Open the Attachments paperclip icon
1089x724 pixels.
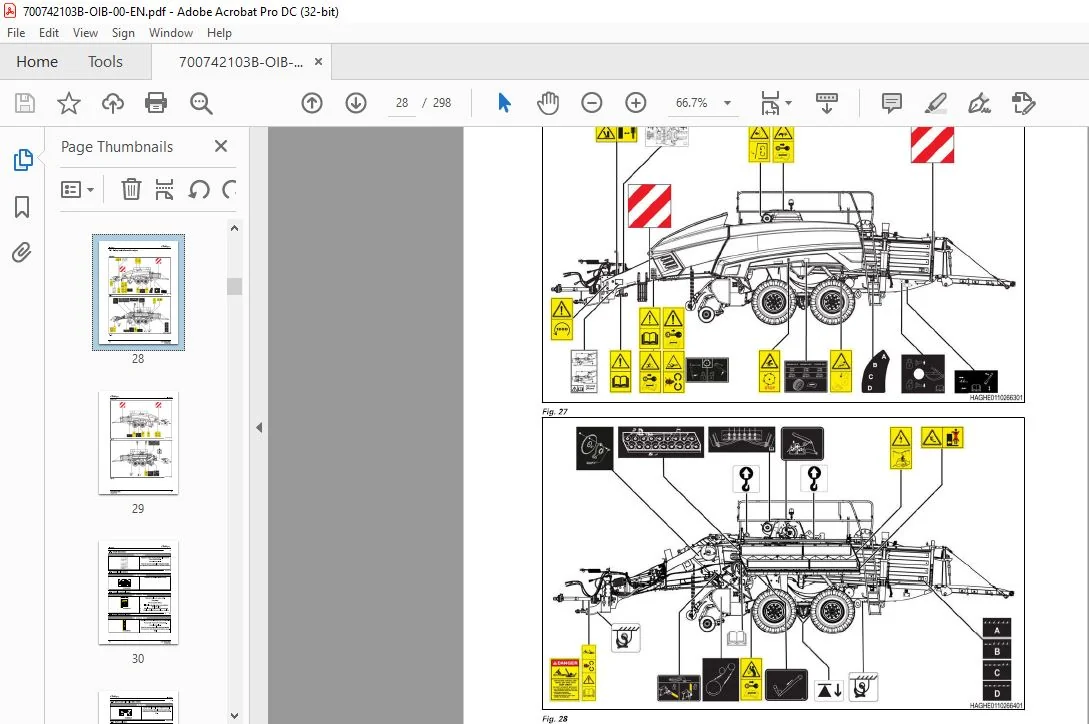click(22, 252)
